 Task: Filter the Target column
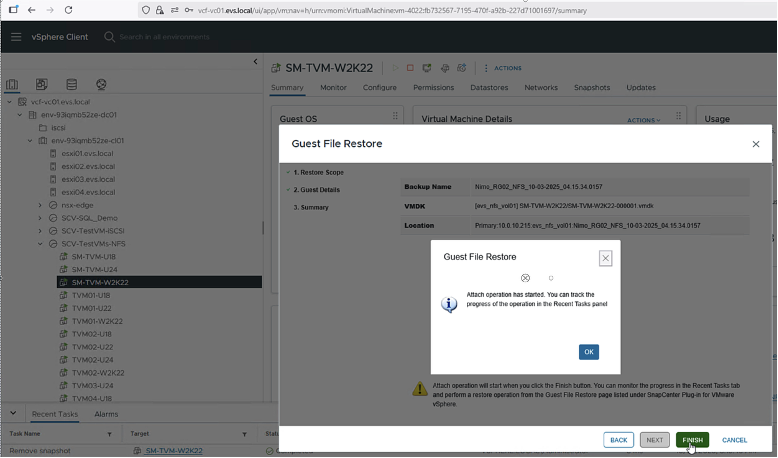tap(245, 434)
